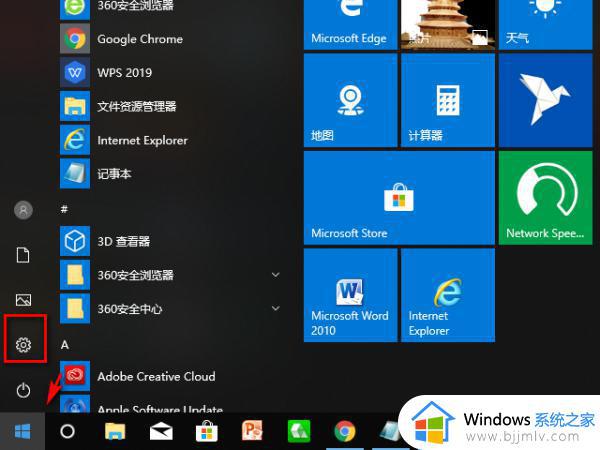
Task: Open the Microsoft Word 2010 tile
Action: (x=351, y=295)
